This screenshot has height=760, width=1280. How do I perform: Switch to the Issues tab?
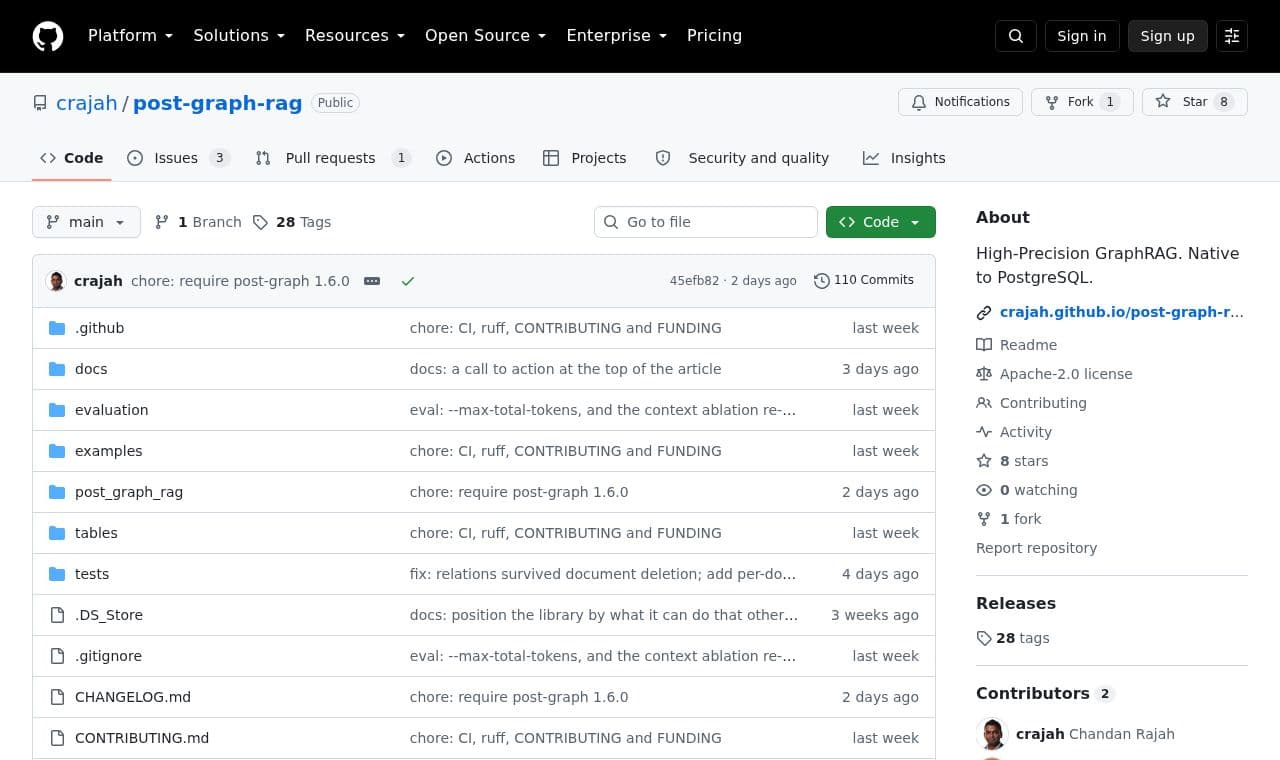click(178, 158)
